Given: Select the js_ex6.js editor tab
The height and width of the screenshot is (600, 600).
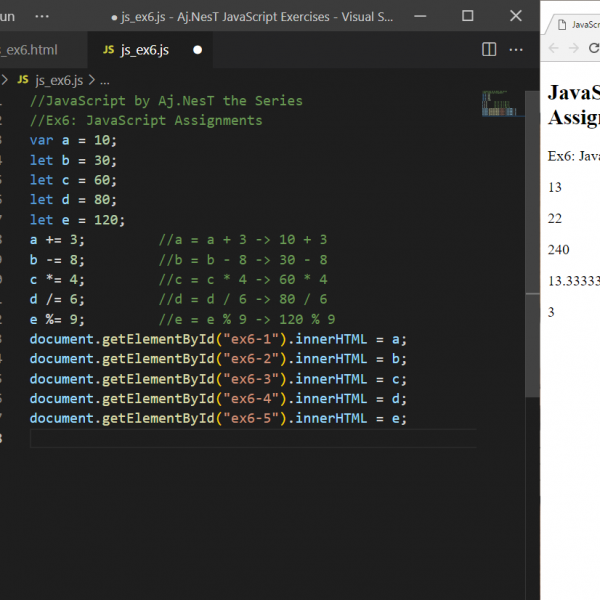Looking at the screenshot, I should click(145, 49).
